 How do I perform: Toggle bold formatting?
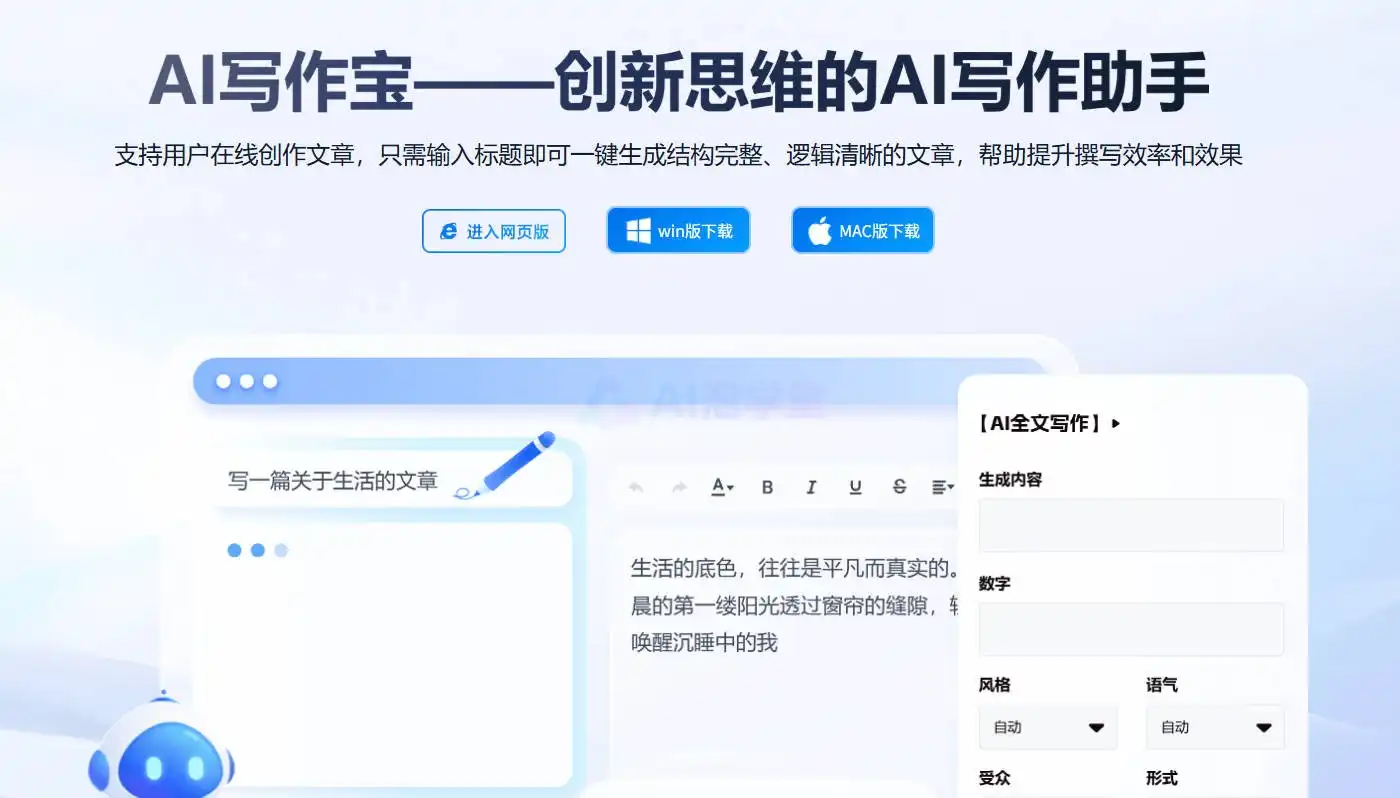coord(767,487)
